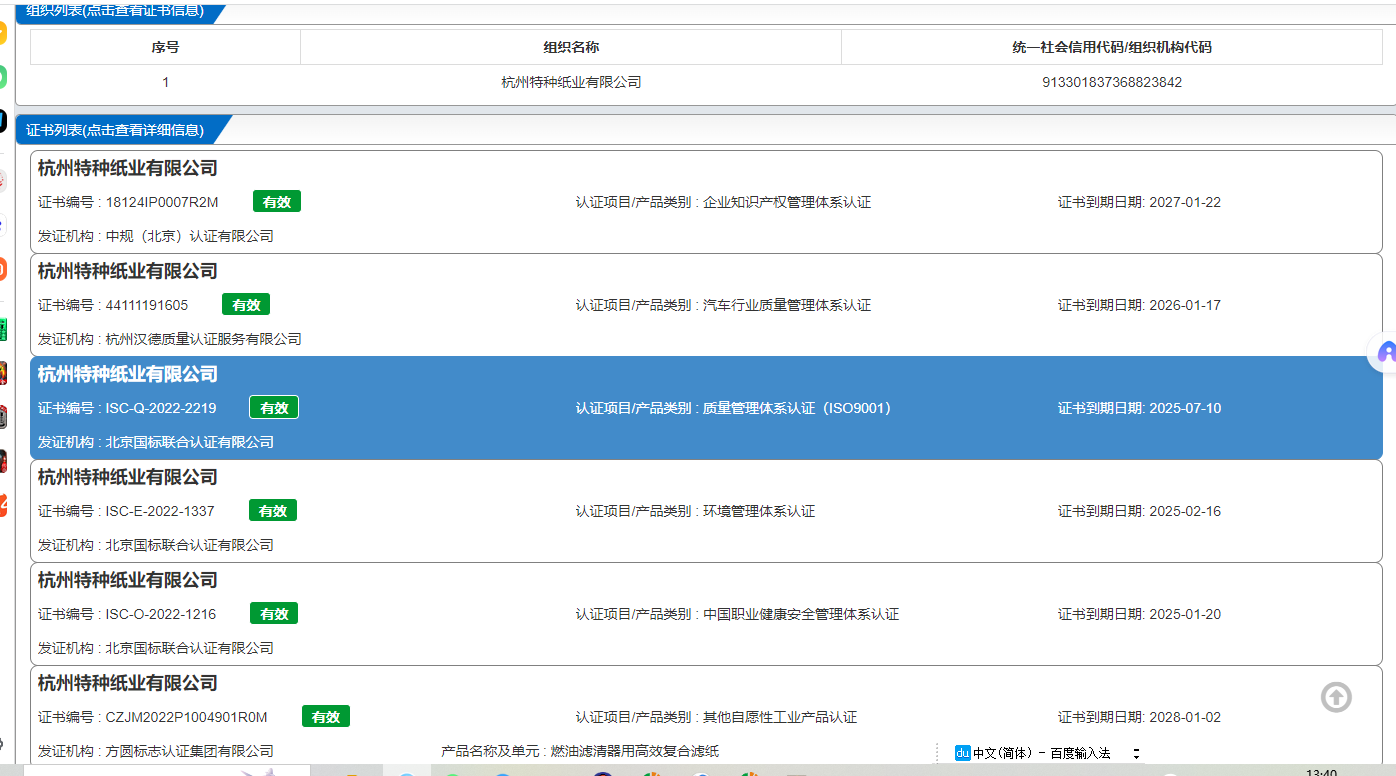Click the 有效 badge beside CZJM2022P1004901R0M
The height and width of the screenshot is (776, 1396).
pos(326,717)
